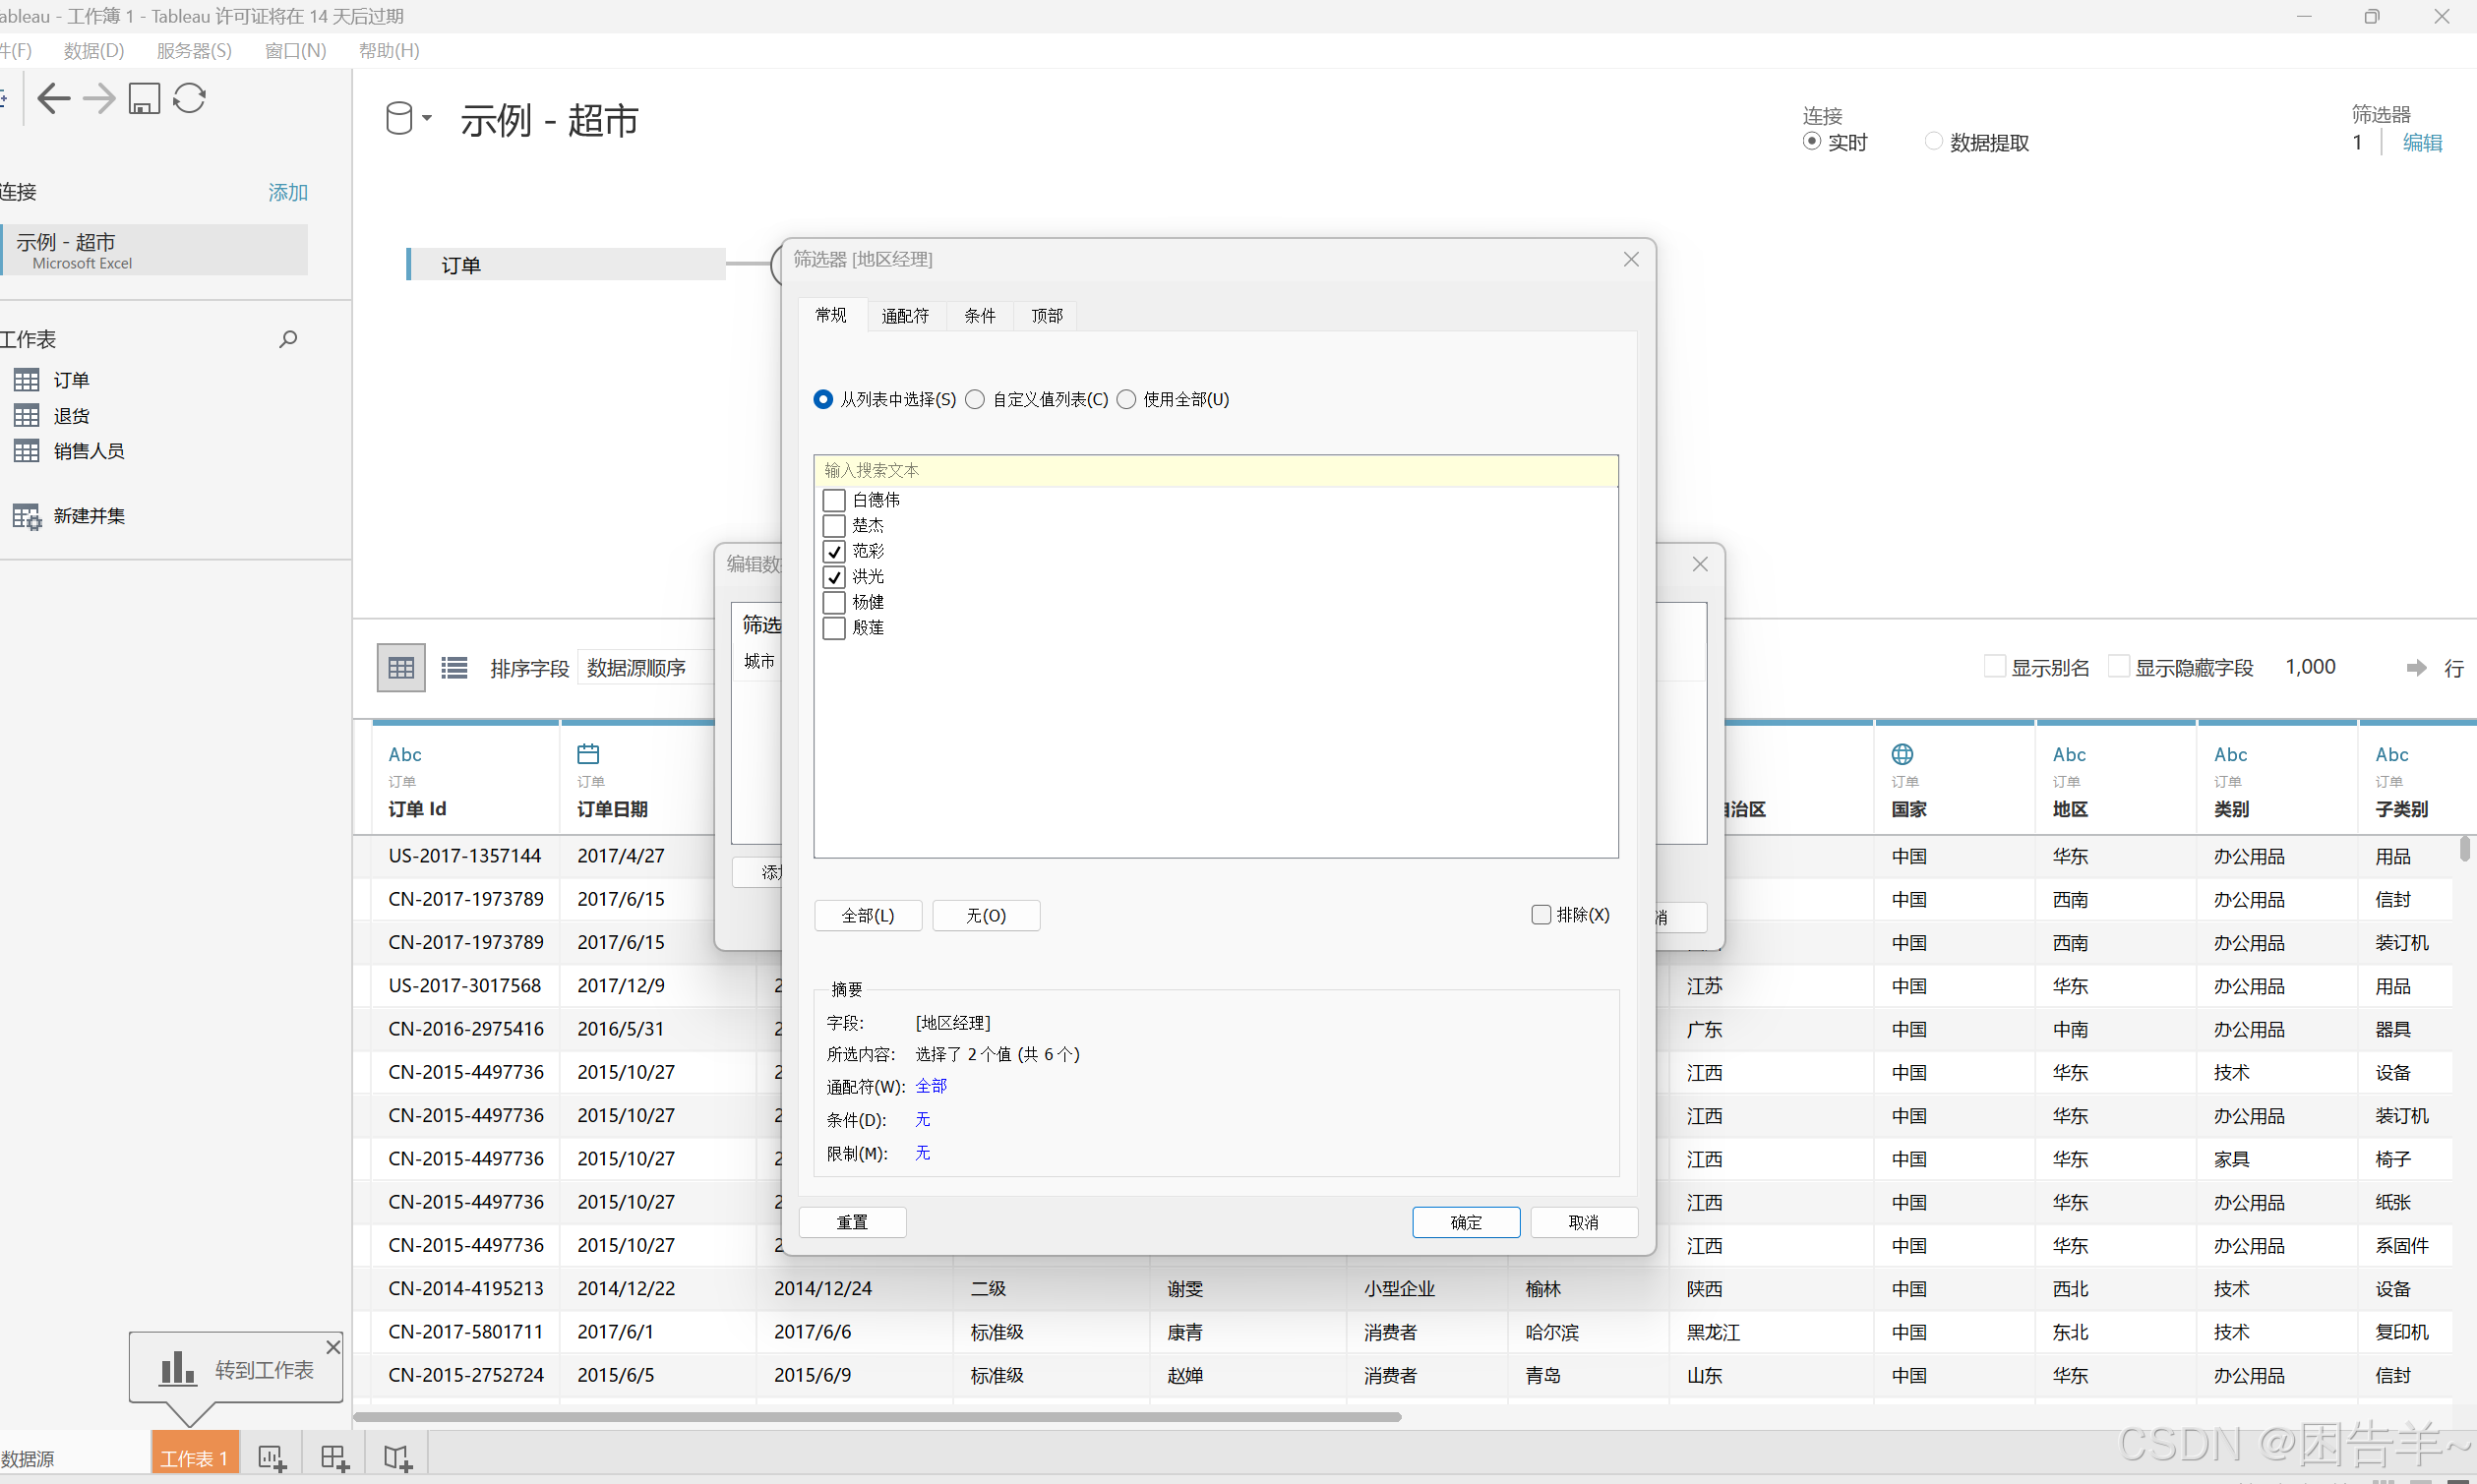2477x1484 pixels.
Task: Click the 确定 button in filter dialog
Action: coord(1465,1221)
